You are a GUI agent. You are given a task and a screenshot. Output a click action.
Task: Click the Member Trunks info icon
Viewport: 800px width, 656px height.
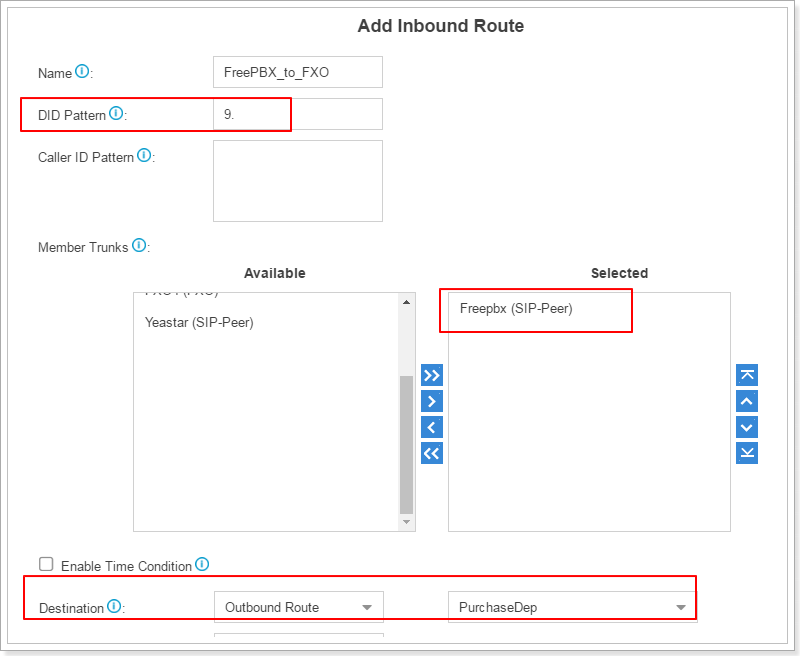139,246
